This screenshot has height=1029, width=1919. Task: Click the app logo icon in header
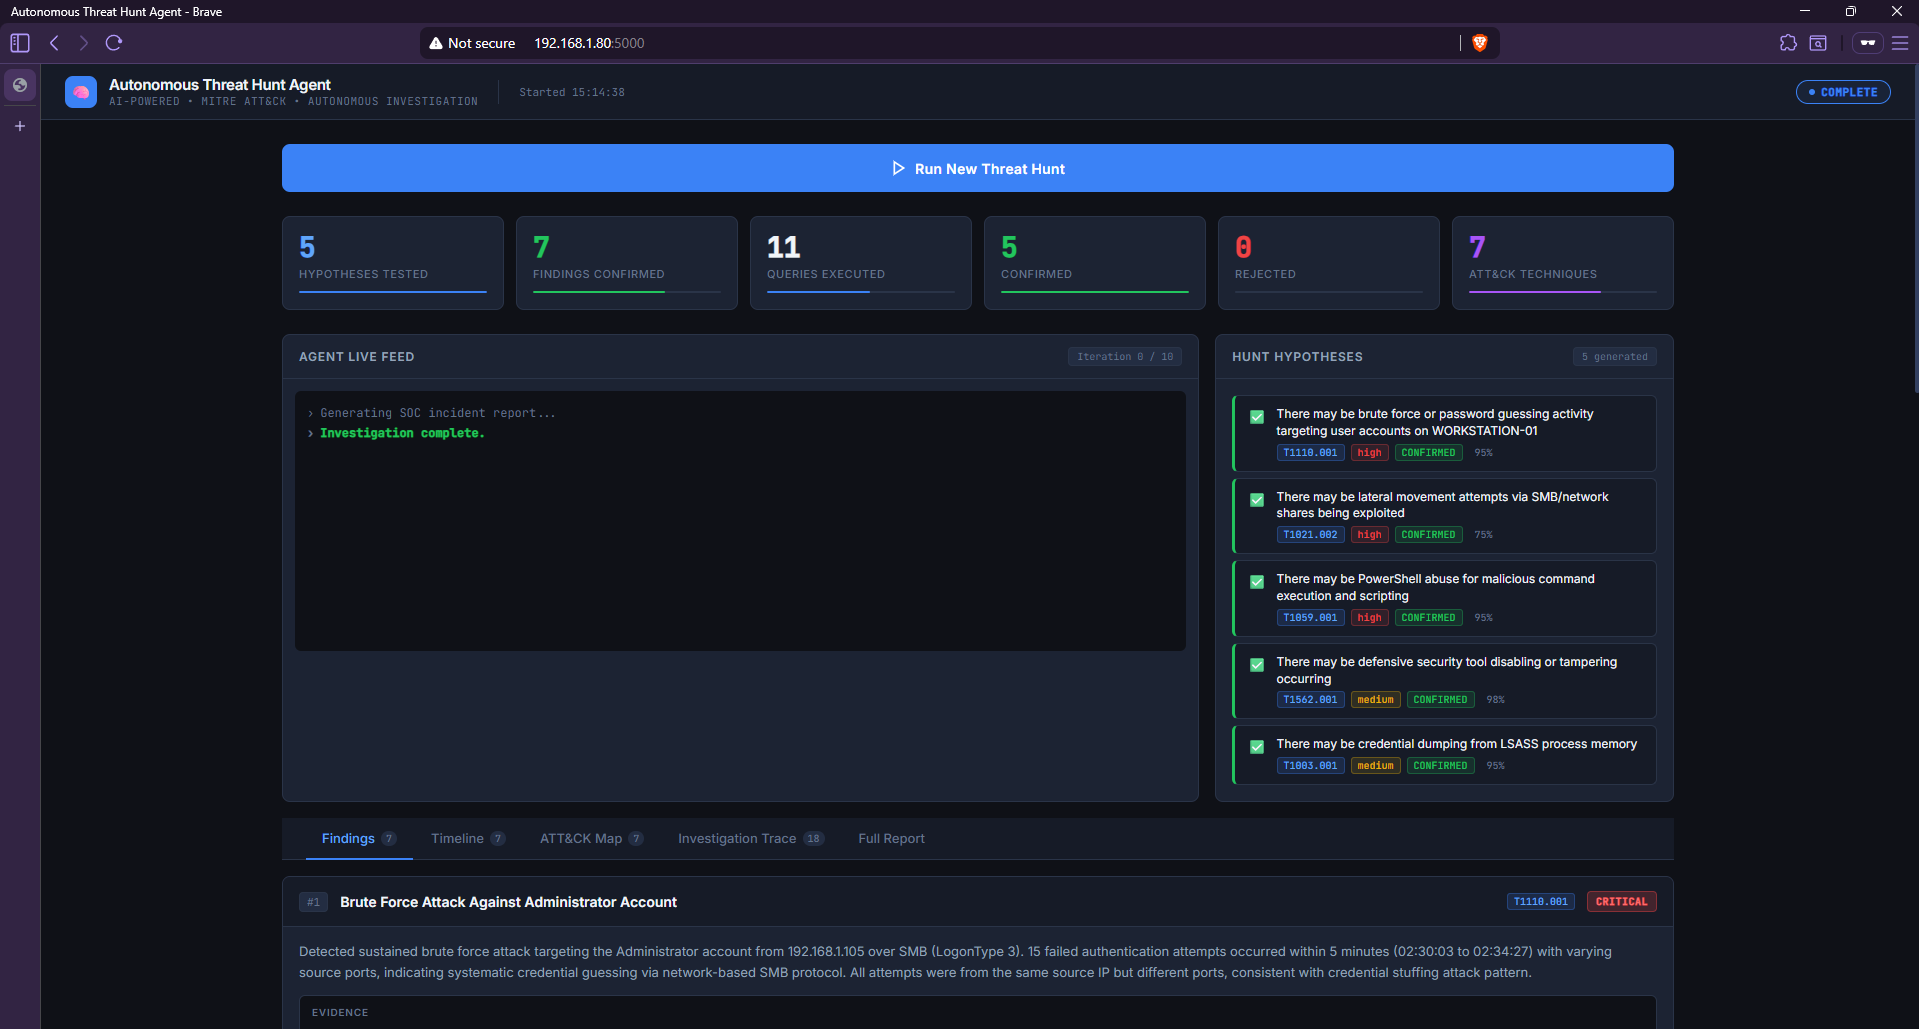pos(81,92)
